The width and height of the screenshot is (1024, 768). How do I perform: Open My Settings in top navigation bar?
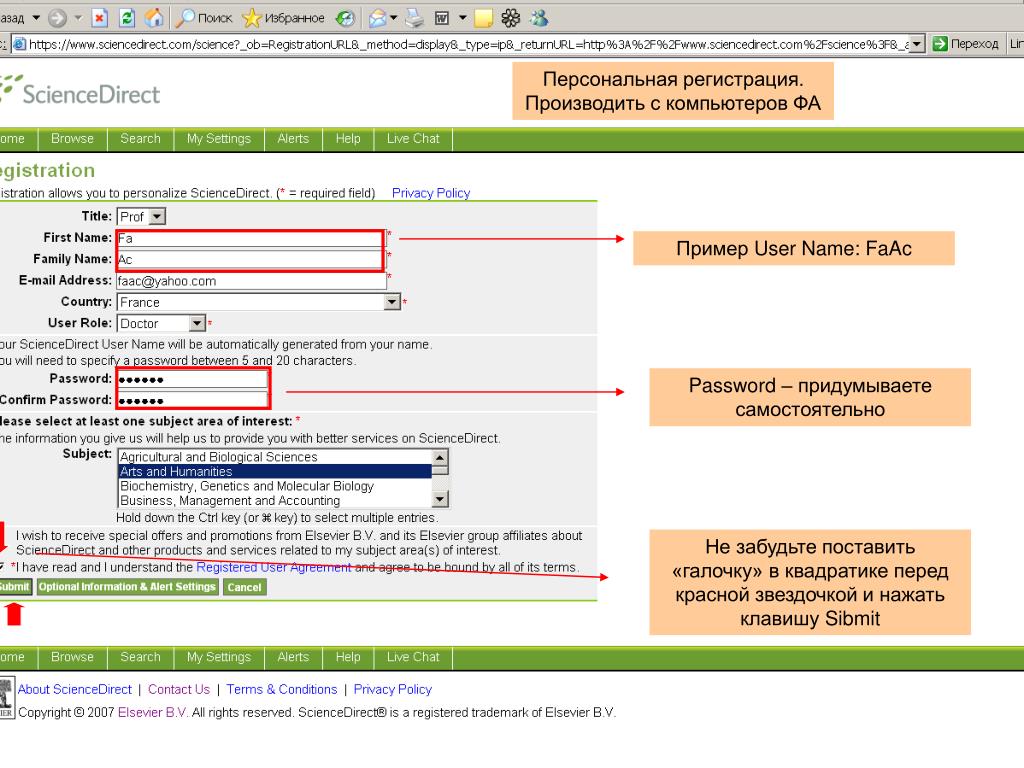219,138
